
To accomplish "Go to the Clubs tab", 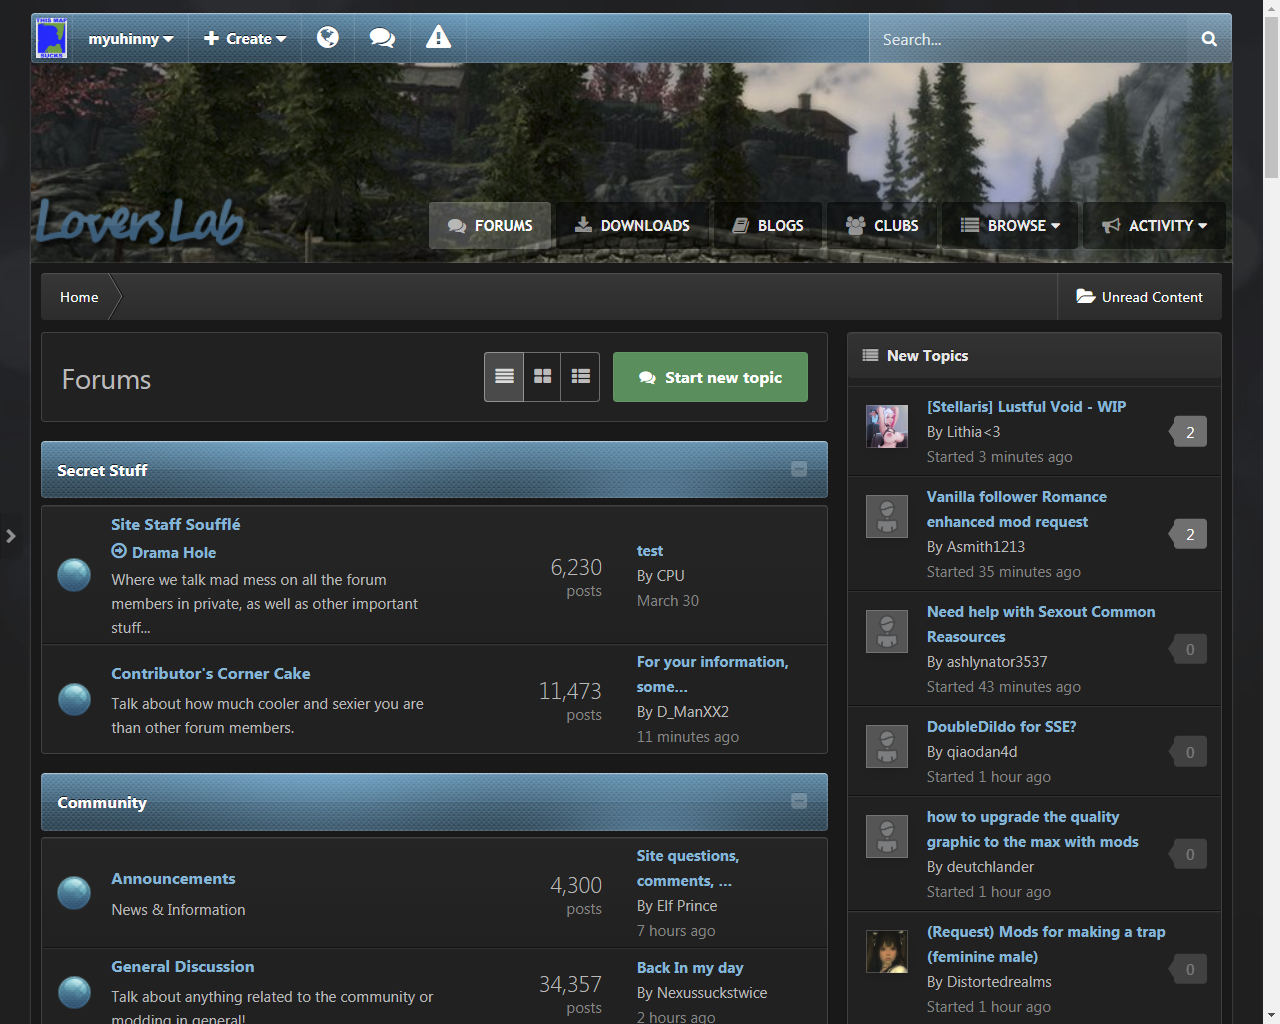I will point(882,226).
